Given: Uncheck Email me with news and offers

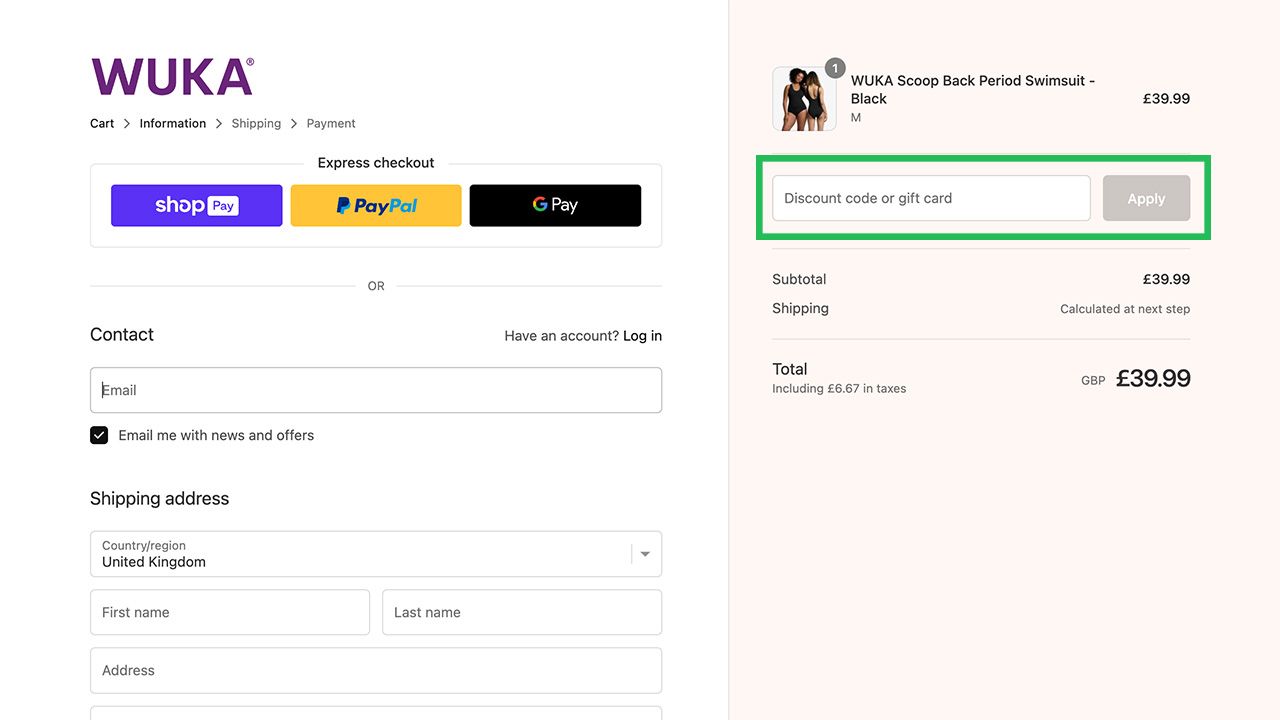Looking at the screenshot, I should tap(99, 435).
